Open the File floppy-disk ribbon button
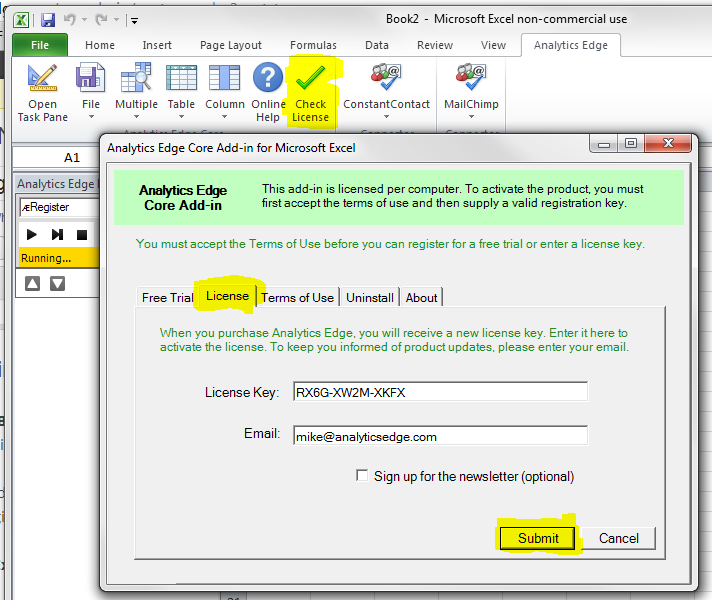Viewport: 712px width, 600px height. 90,77
